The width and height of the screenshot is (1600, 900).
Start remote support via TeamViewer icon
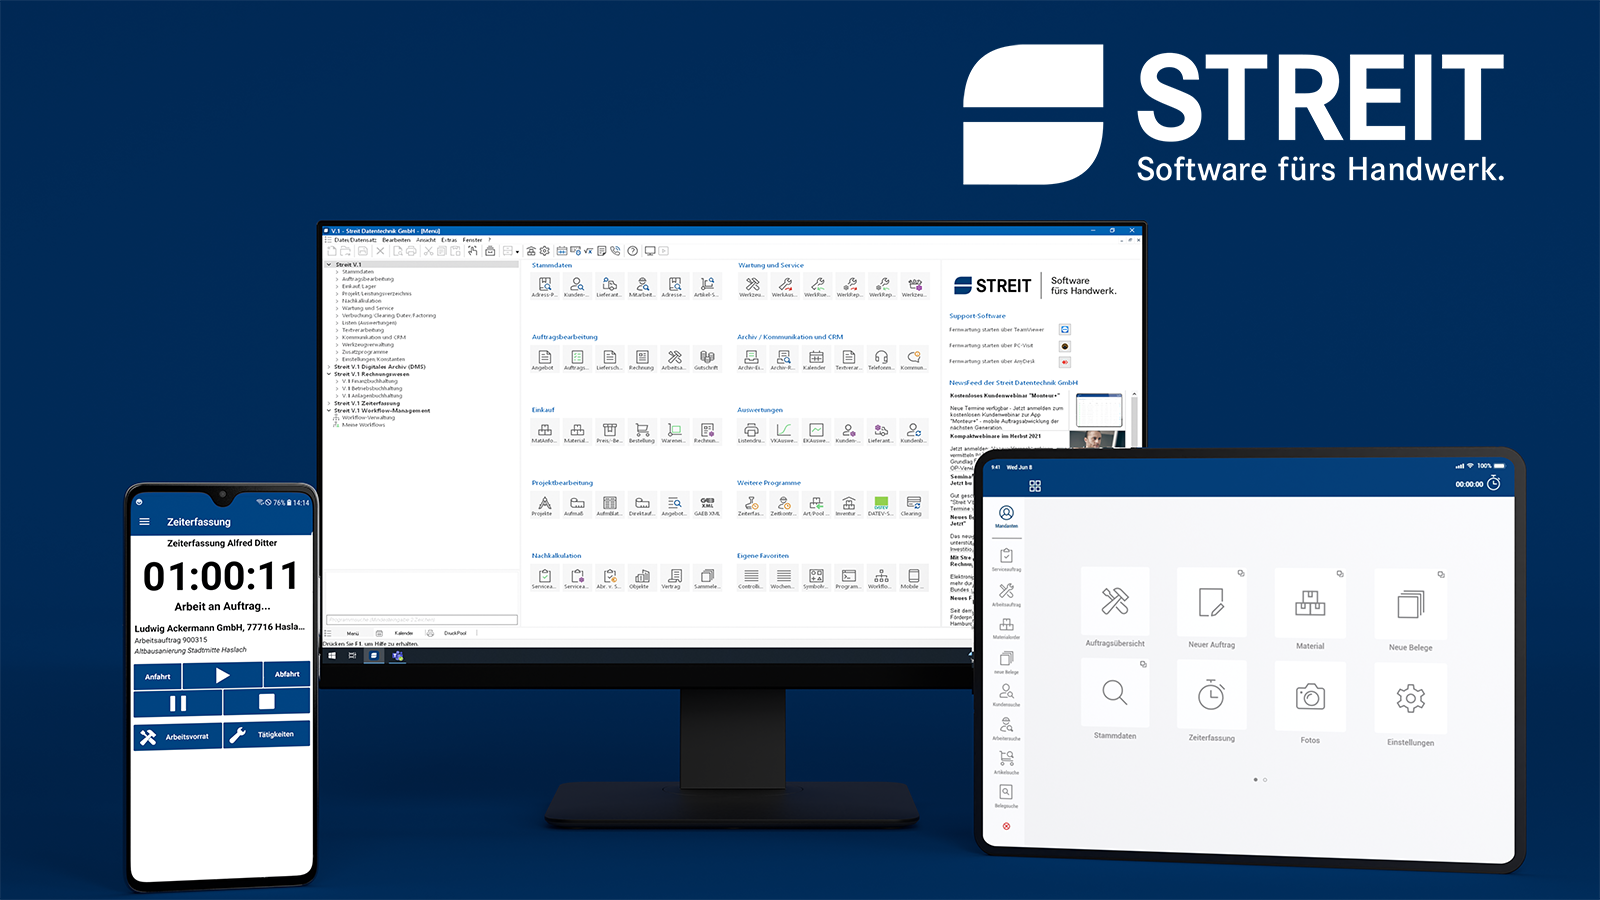click(1065, 329)
